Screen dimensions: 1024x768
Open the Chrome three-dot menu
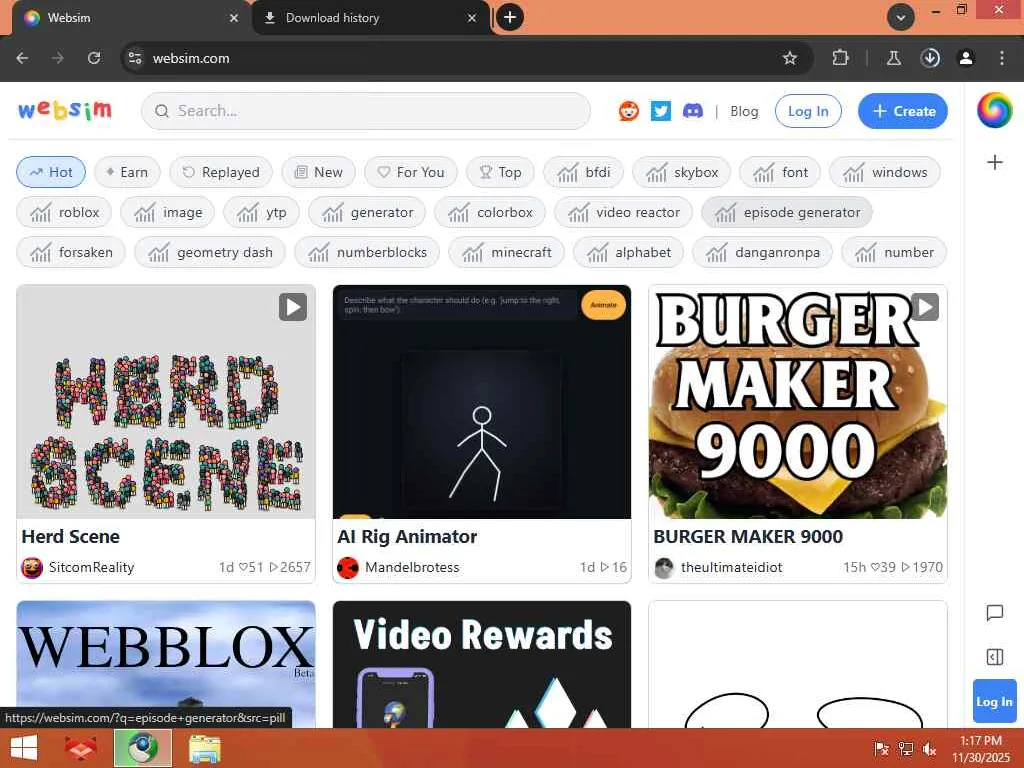coord(1001,58)
